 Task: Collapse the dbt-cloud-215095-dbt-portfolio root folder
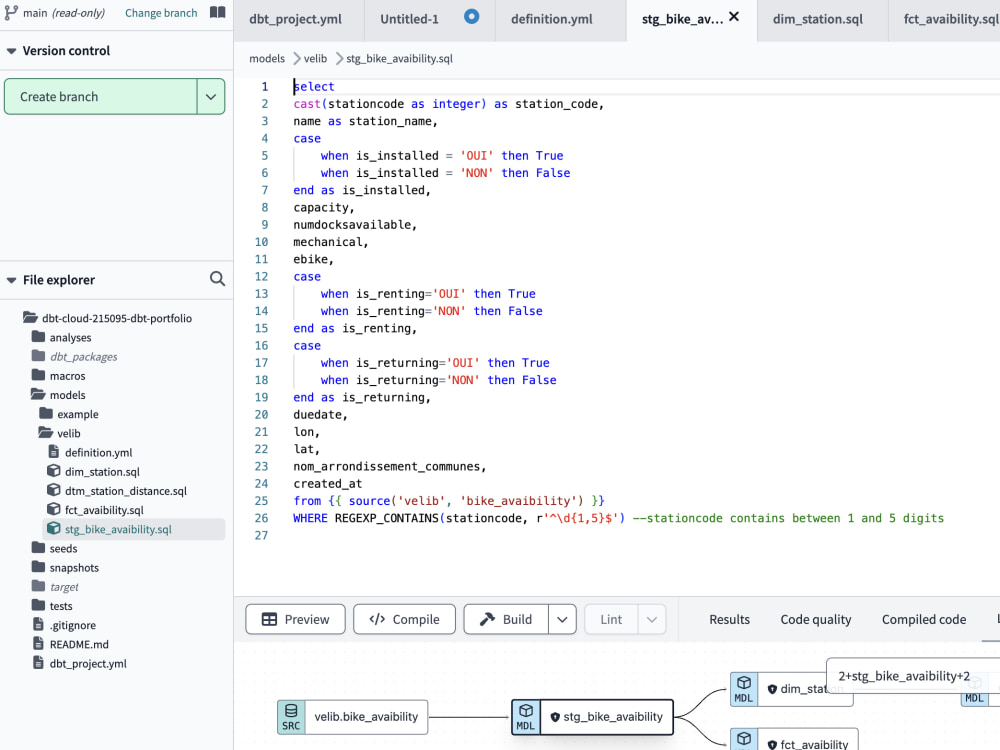30,318
